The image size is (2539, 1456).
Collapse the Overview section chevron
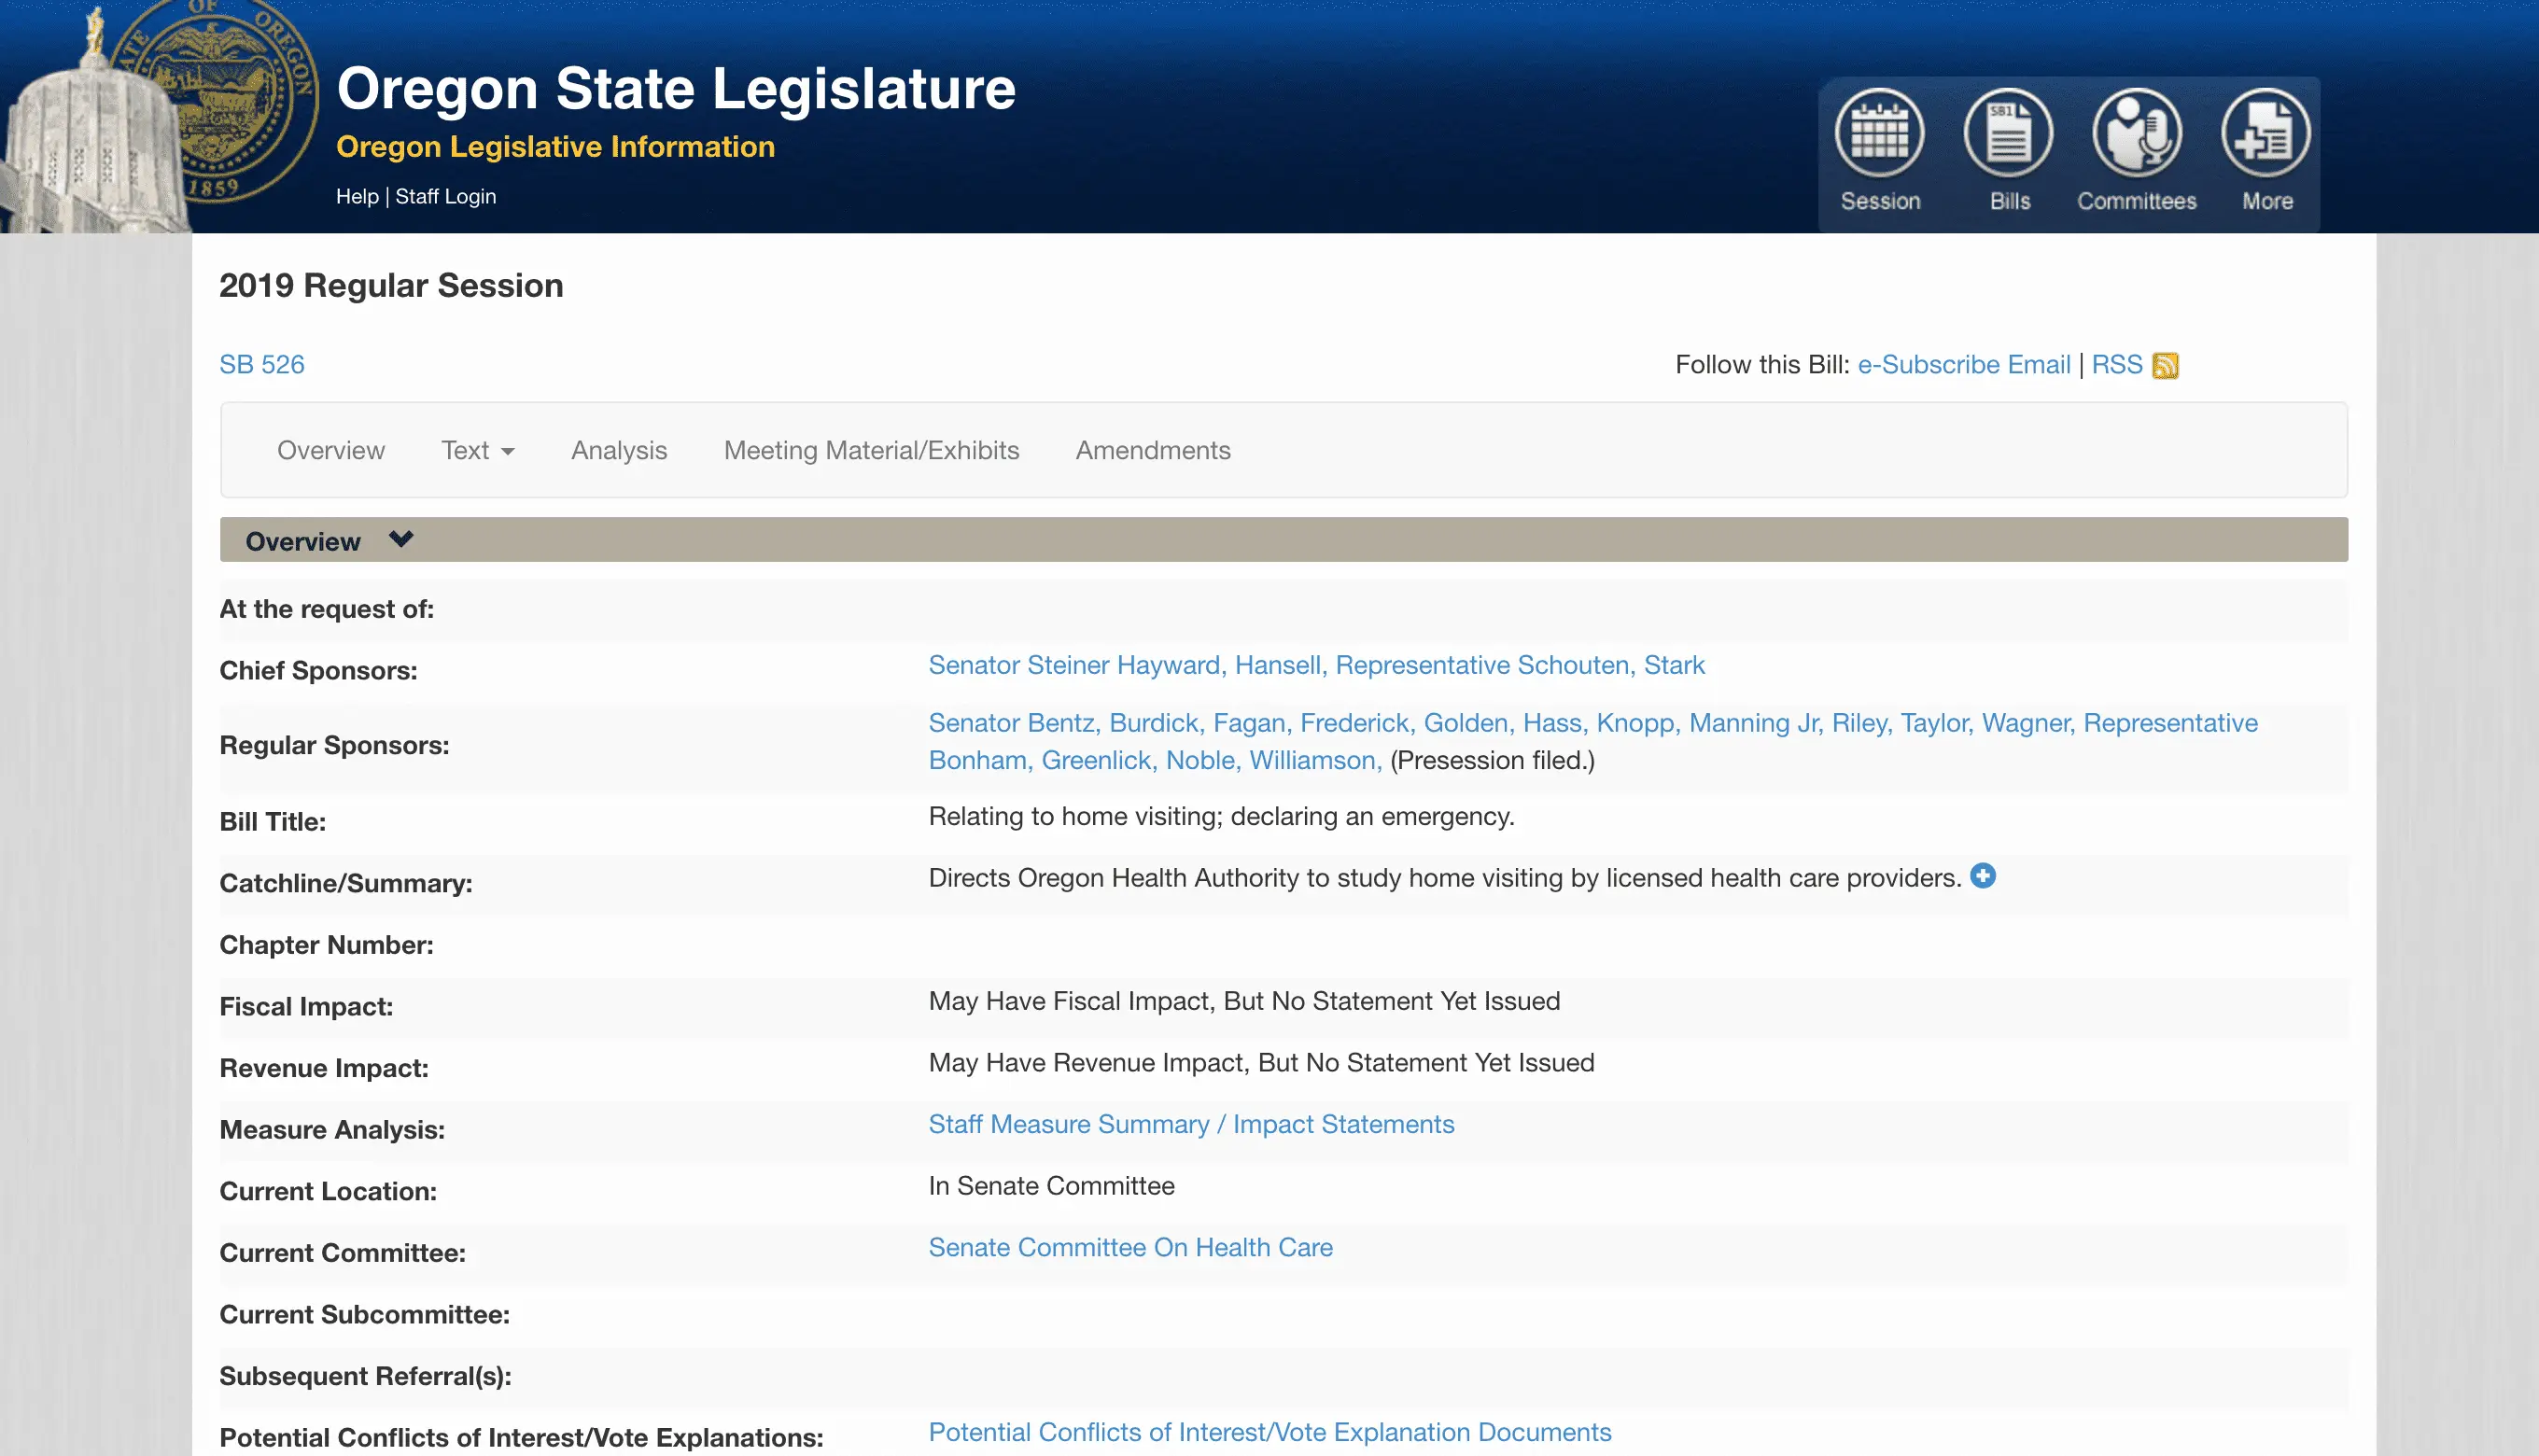coord(401,540)
